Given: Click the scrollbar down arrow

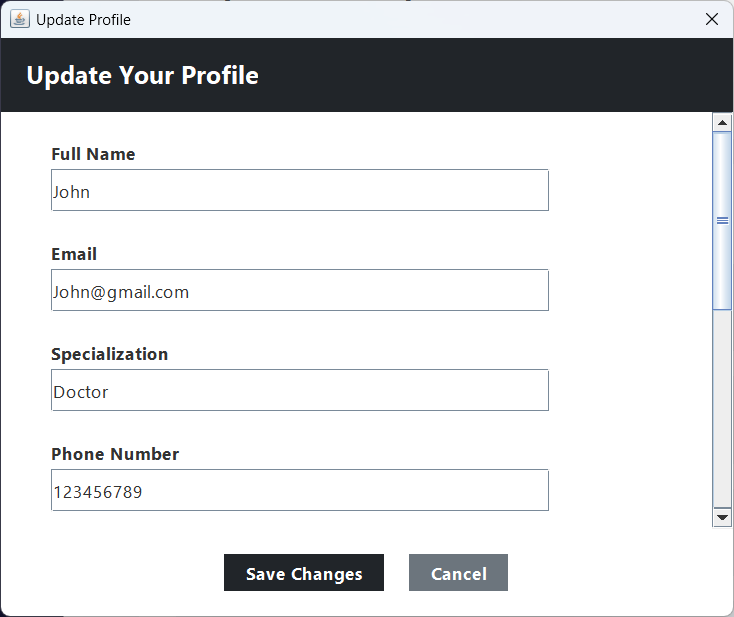Looking at the screenshot, I should pos(722,517).
